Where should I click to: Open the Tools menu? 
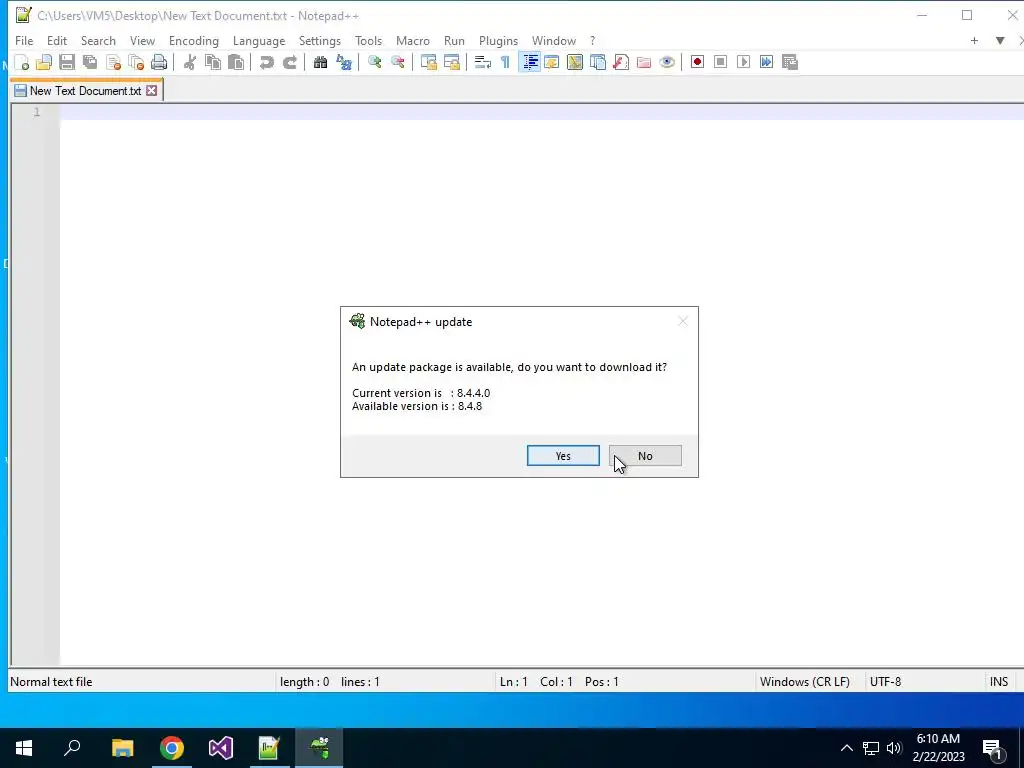(368, 40)
